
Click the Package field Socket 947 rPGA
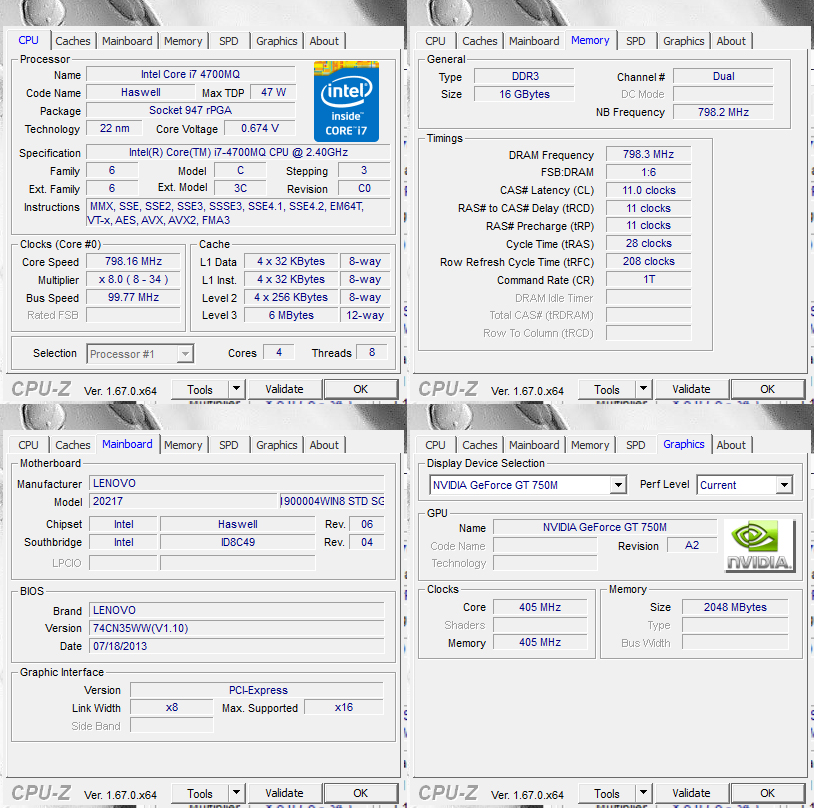coord(191,110)
